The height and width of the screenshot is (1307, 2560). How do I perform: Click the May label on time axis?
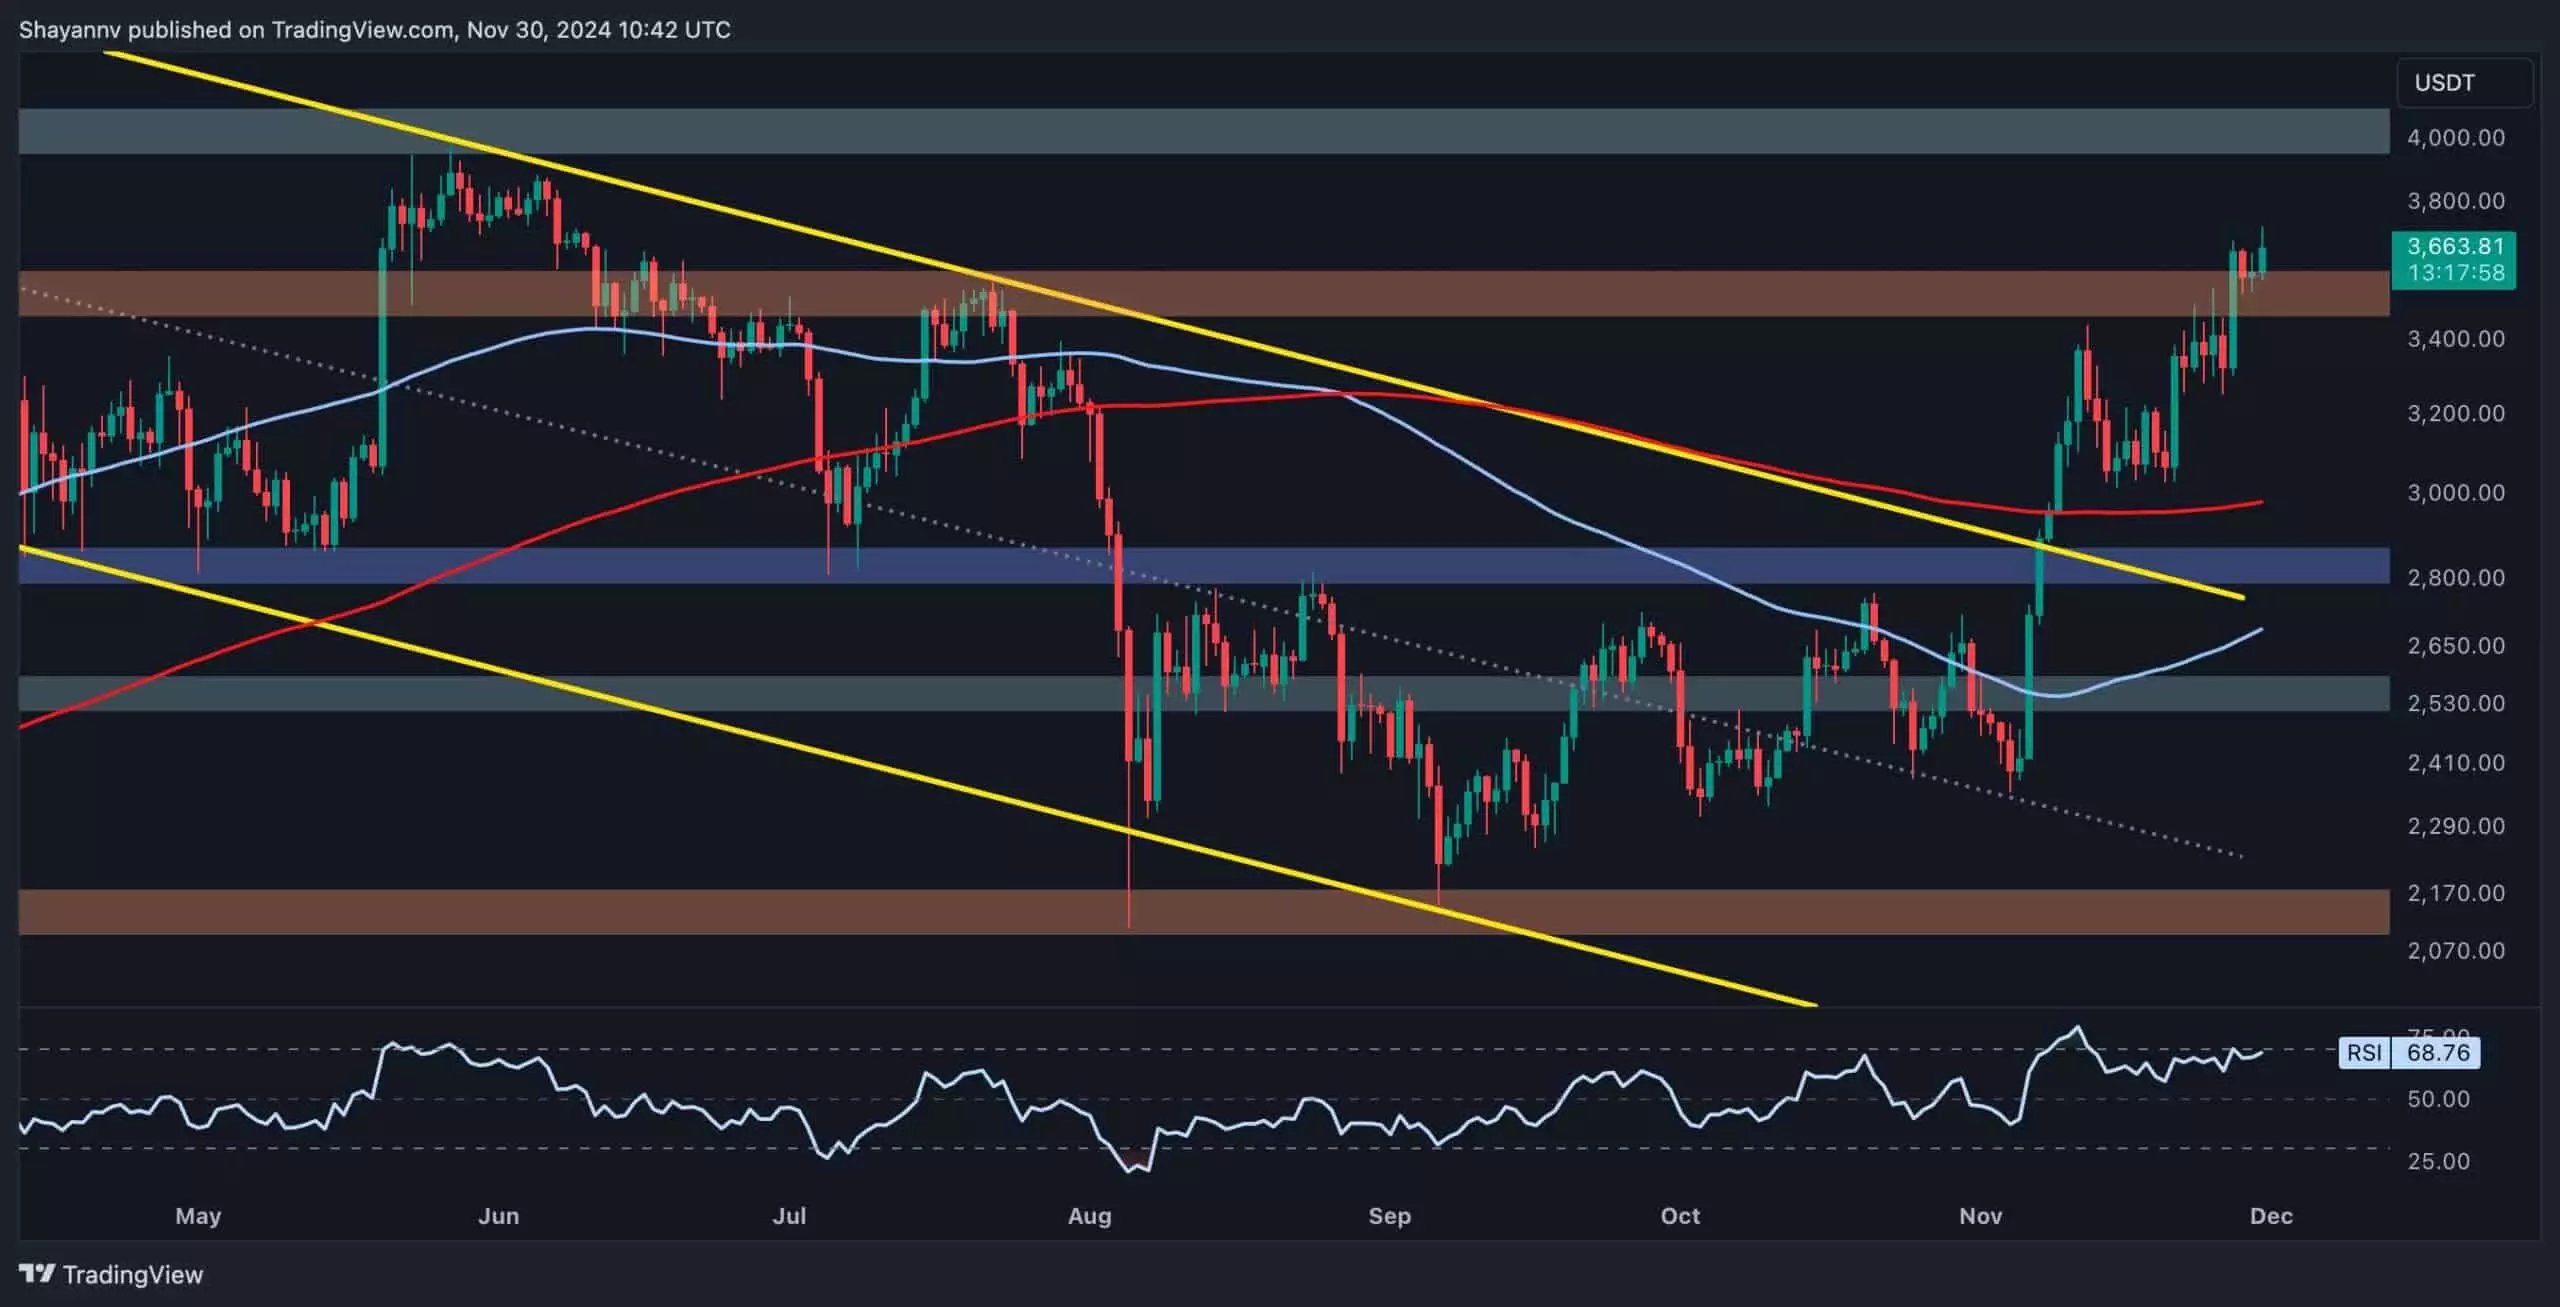coord(198,1216)
